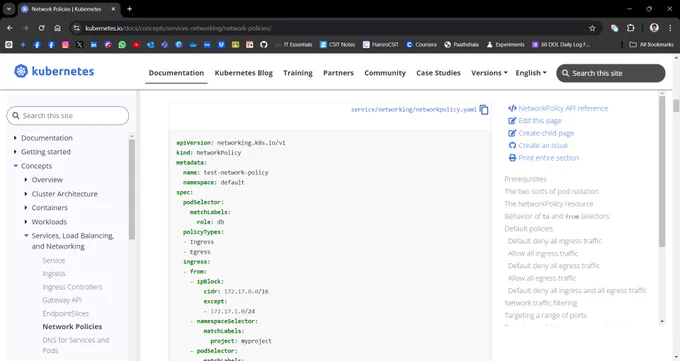The image size is (680, 361).
Task: Open the WhatsApp bookmark icon
Action: pyautogui.click(x=122, y=45)
